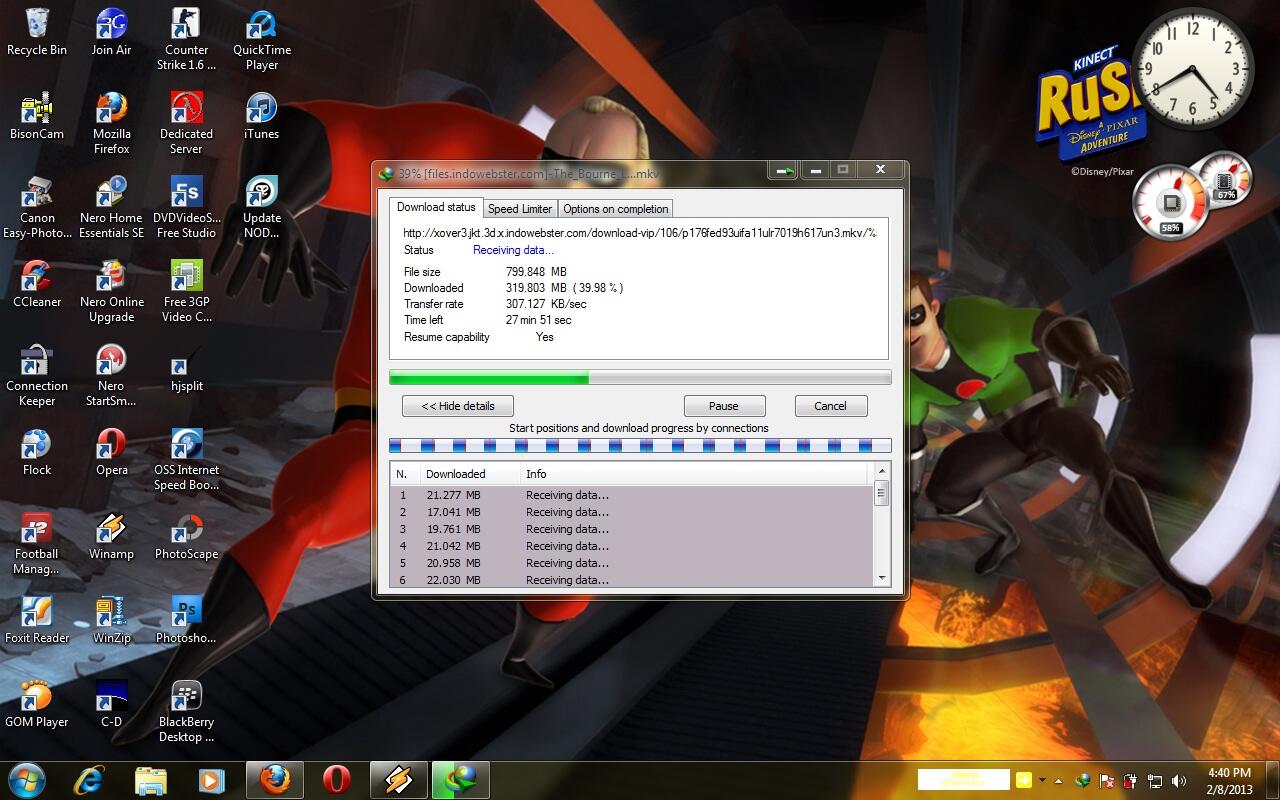Select connection row with 17.041 MB

pos(631,512)
